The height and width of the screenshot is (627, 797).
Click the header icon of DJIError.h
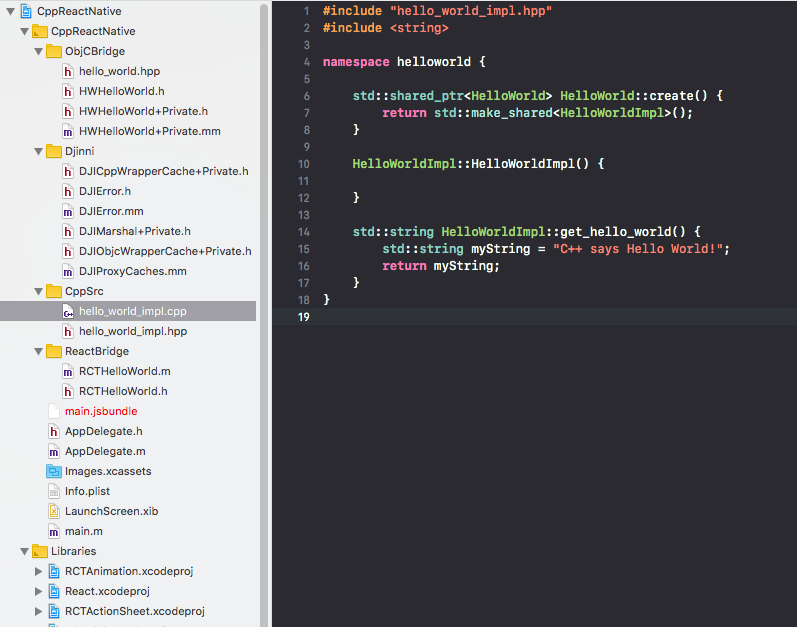click(68, 192)
